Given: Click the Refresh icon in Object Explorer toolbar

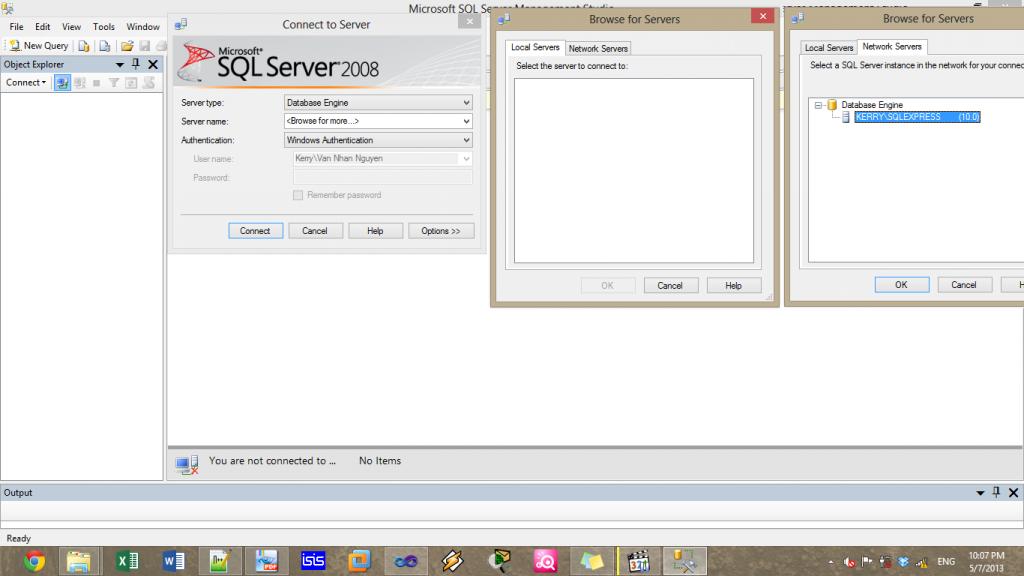Looking at the screenshot, I should click(131, 83).
